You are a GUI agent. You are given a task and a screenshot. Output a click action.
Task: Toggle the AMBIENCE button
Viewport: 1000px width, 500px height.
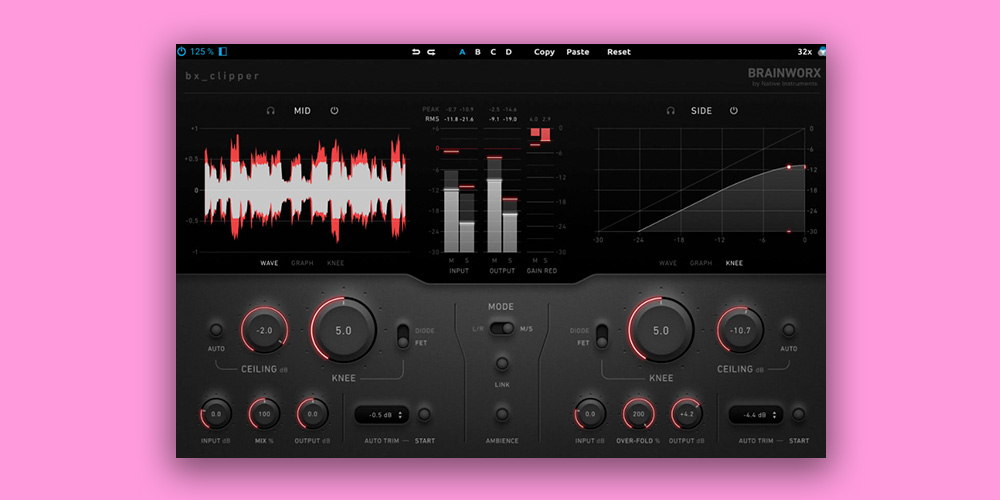tap(501, 413)
